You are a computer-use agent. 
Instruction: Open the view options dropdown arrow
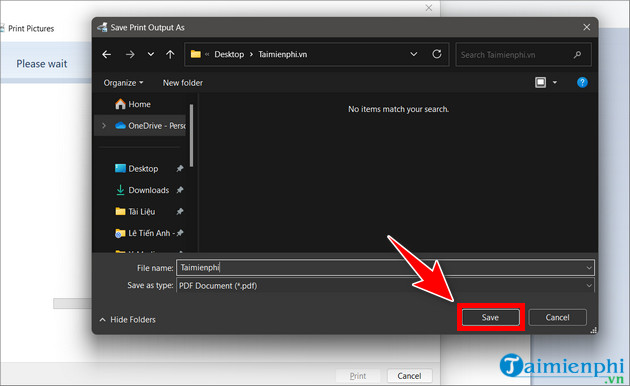click(x=554, y=82)
